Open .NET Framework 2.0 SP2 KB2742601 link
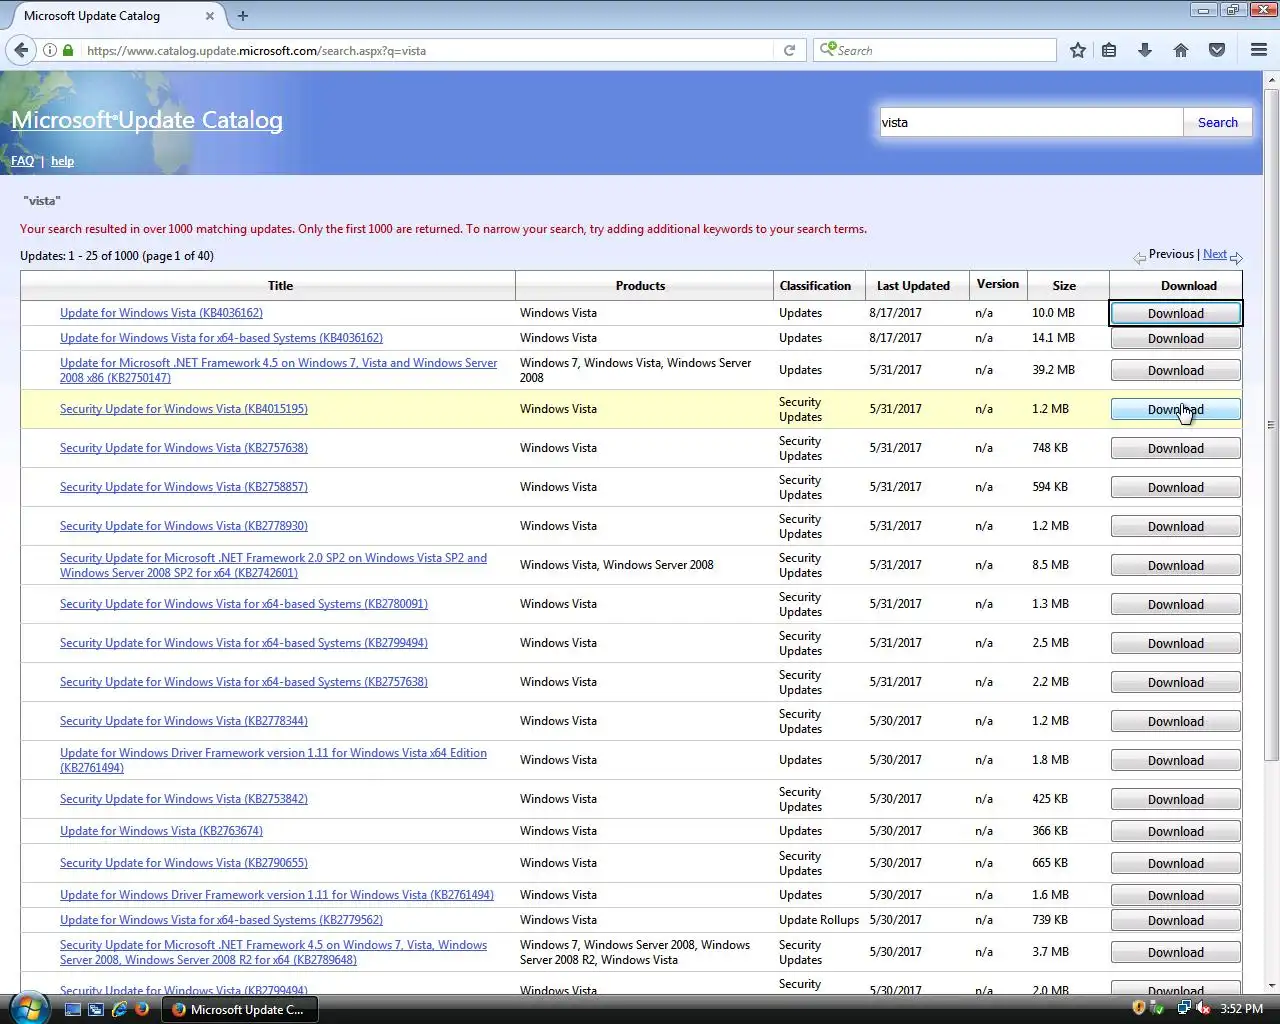Screen dimensions: 1280x1024 click(x=273, y=565)
